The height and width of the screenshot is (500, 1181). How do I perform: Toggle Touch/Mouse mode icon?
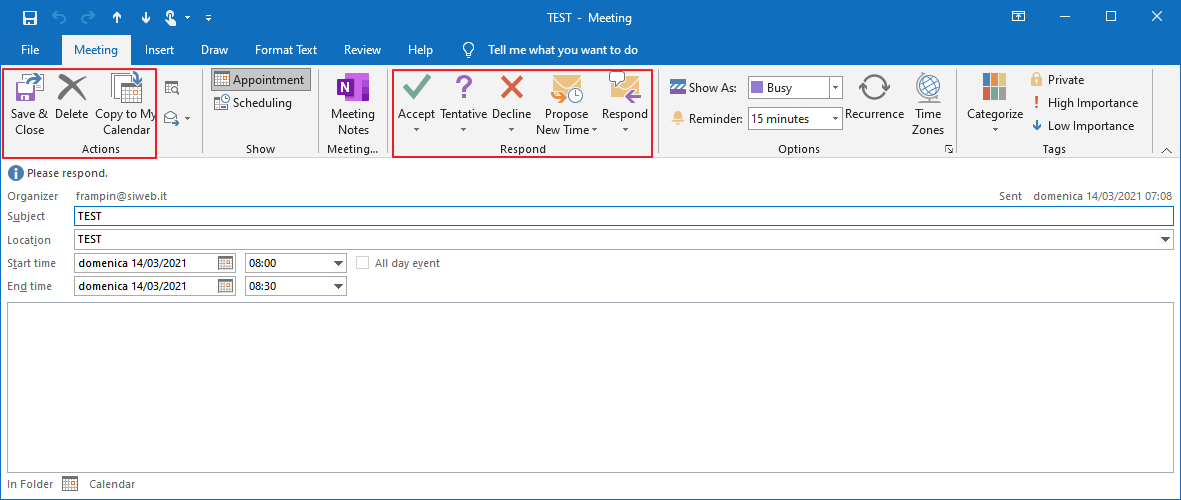(x=172, y=17)
